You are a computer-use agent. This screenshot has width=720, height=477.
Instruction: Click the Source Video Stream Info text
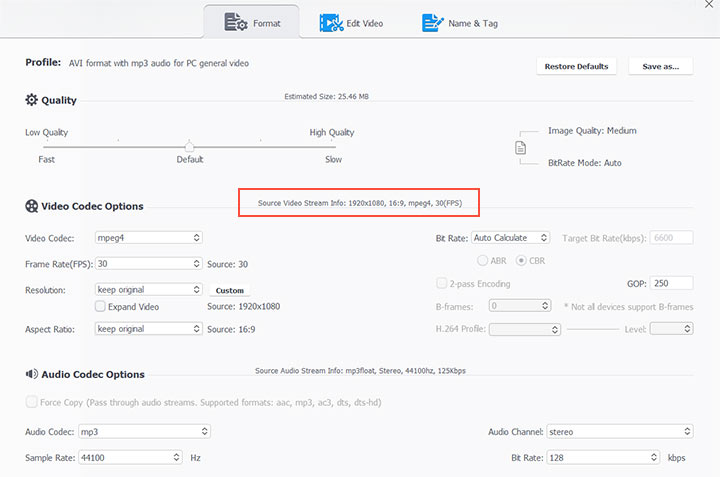360,203
